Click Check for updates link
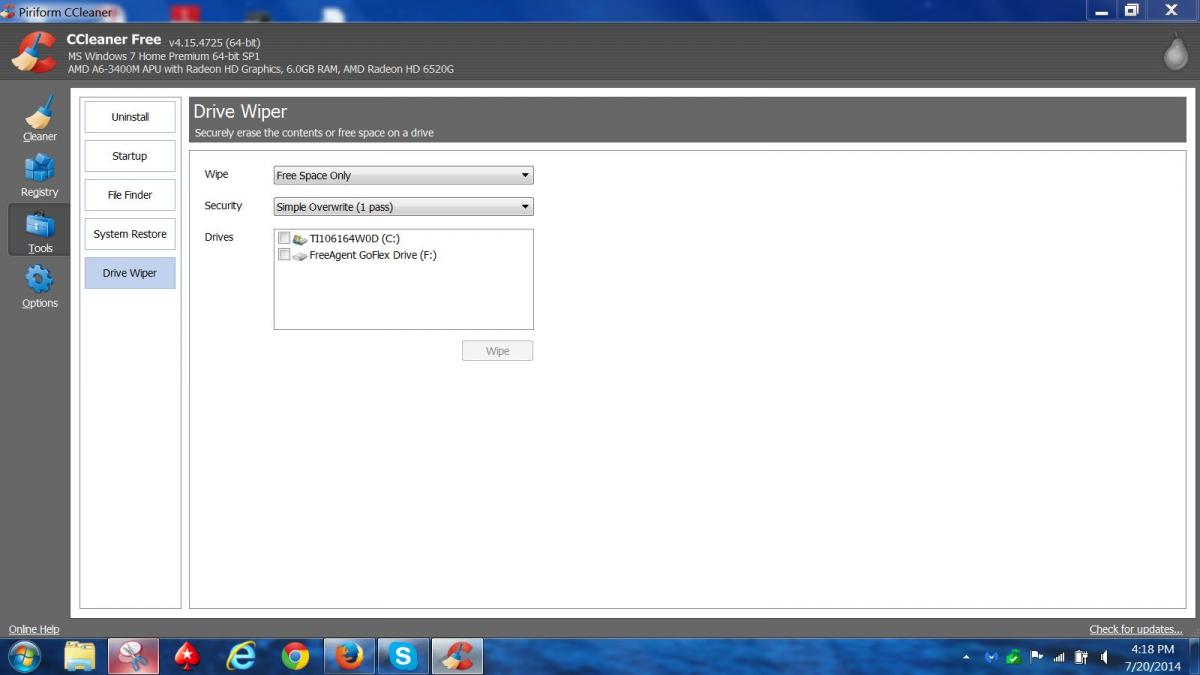The width and height of the screenshot is (1200, 675). coord(1136,629)
